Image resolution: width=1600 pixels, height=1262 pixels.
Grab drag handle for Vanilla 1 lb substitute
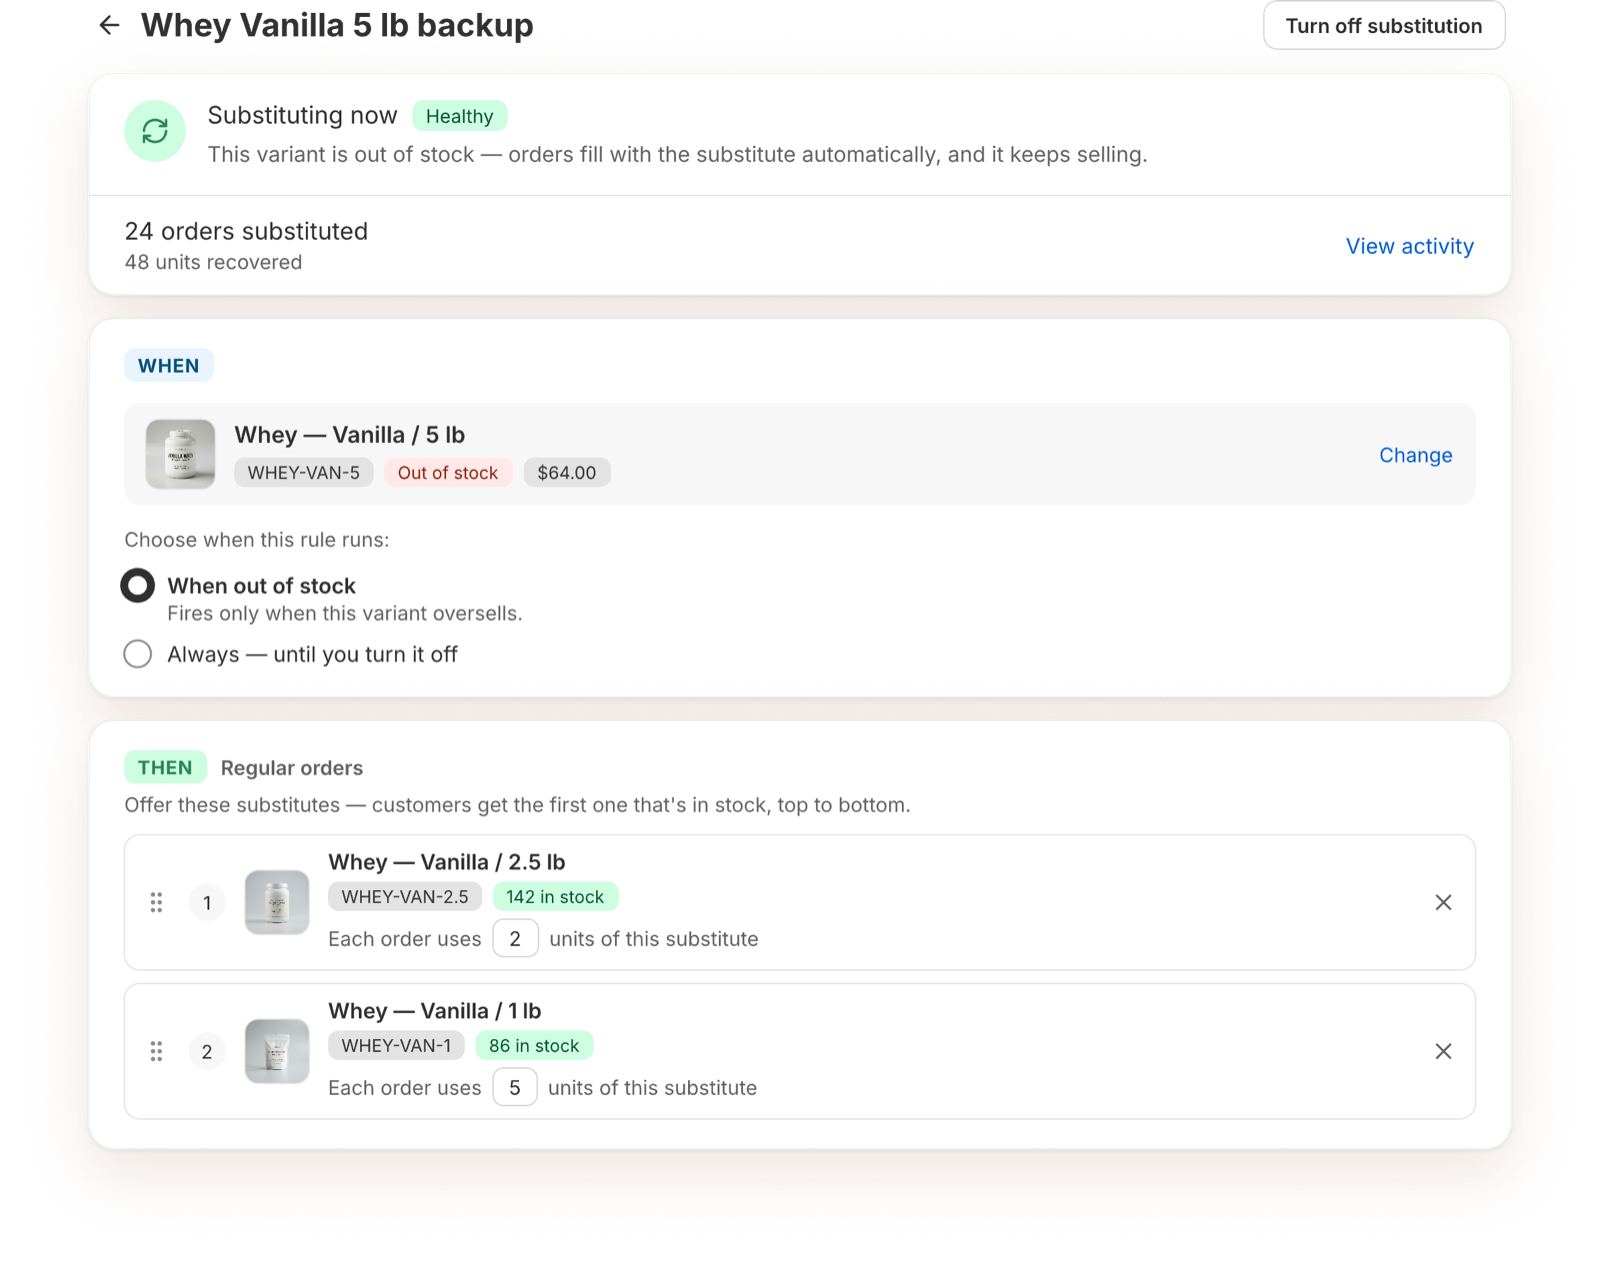156,1051
